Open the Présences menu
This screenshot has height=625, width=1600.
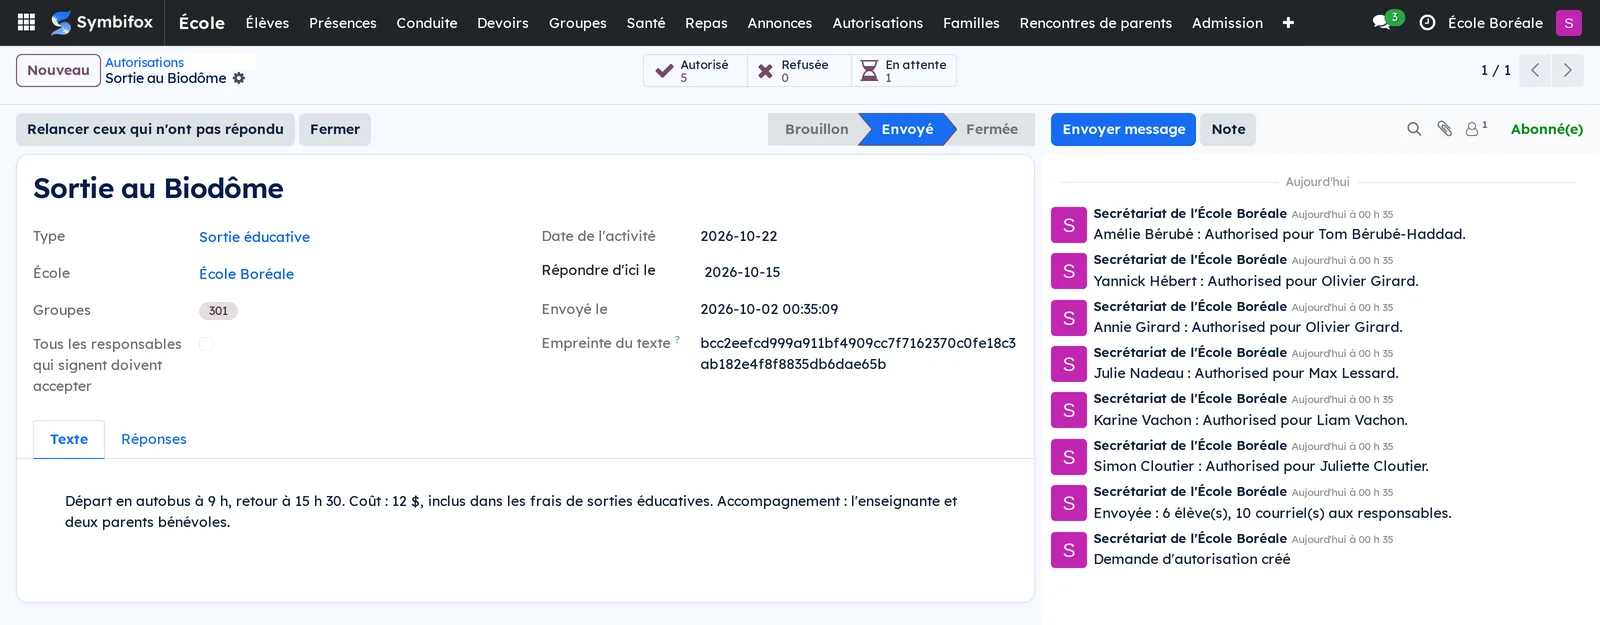(343, 22)
